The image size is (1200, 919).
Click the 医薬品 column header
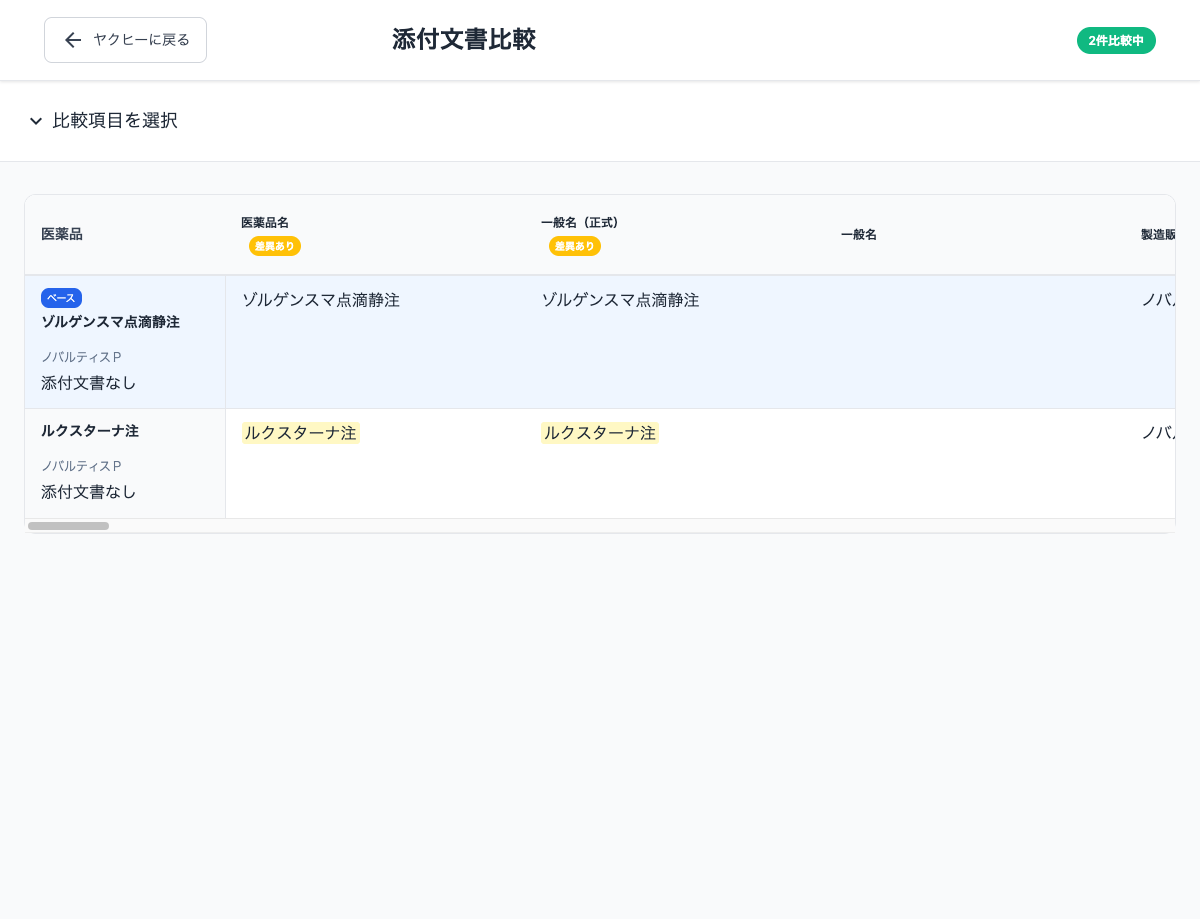[62, 234]
